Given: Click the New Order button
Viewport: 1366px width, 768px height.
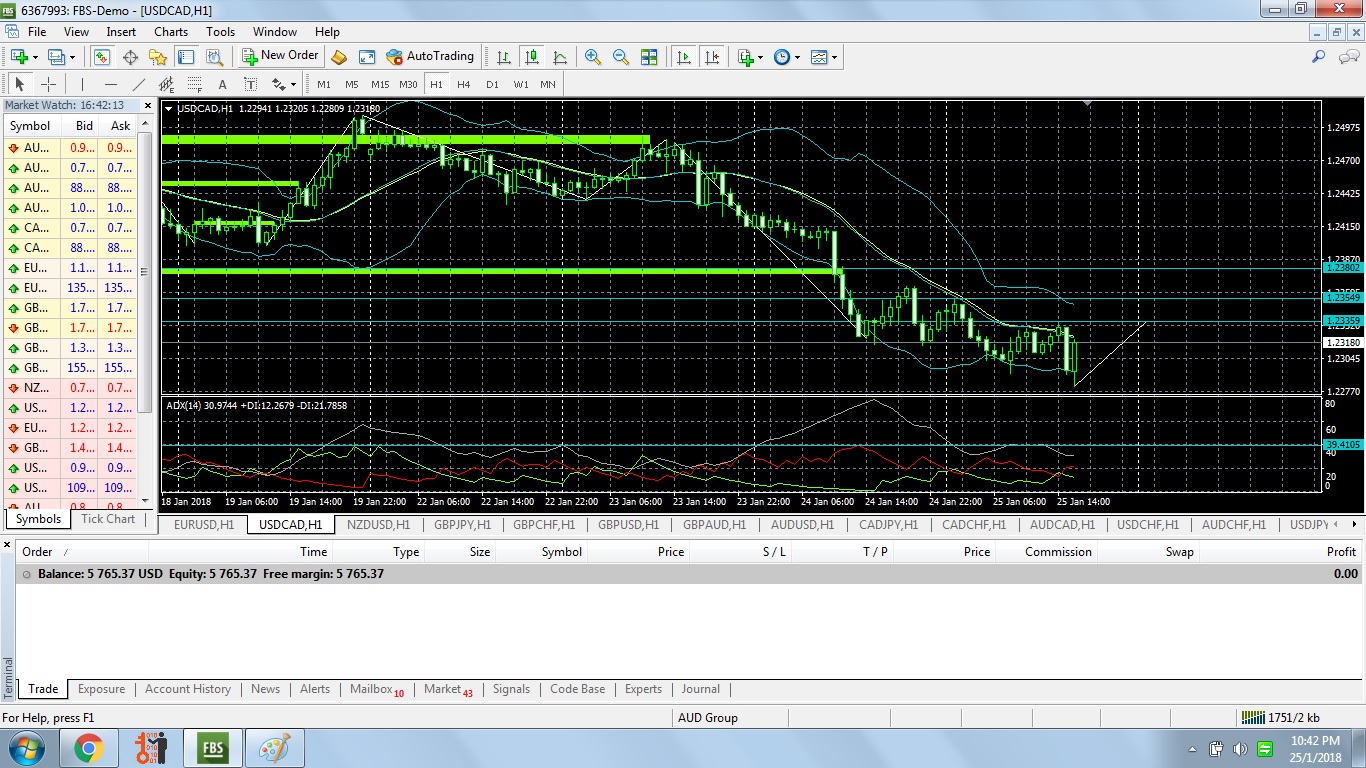Looking at the screenshot, I should pyautogui.click(x=280, y=56).
